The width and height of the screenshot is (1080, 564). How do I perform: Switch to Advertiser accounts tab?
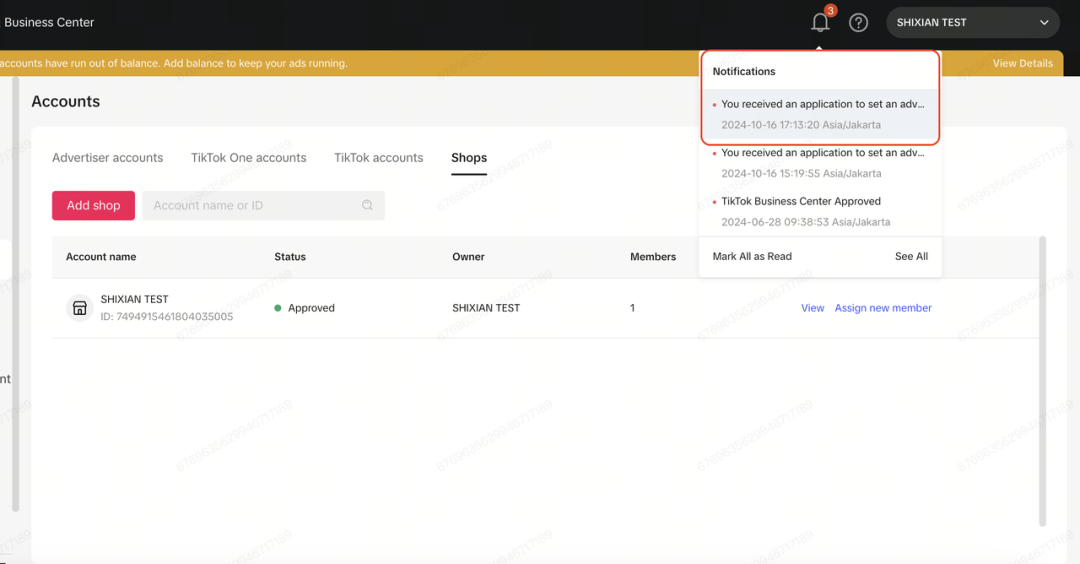tap(107, 158)
